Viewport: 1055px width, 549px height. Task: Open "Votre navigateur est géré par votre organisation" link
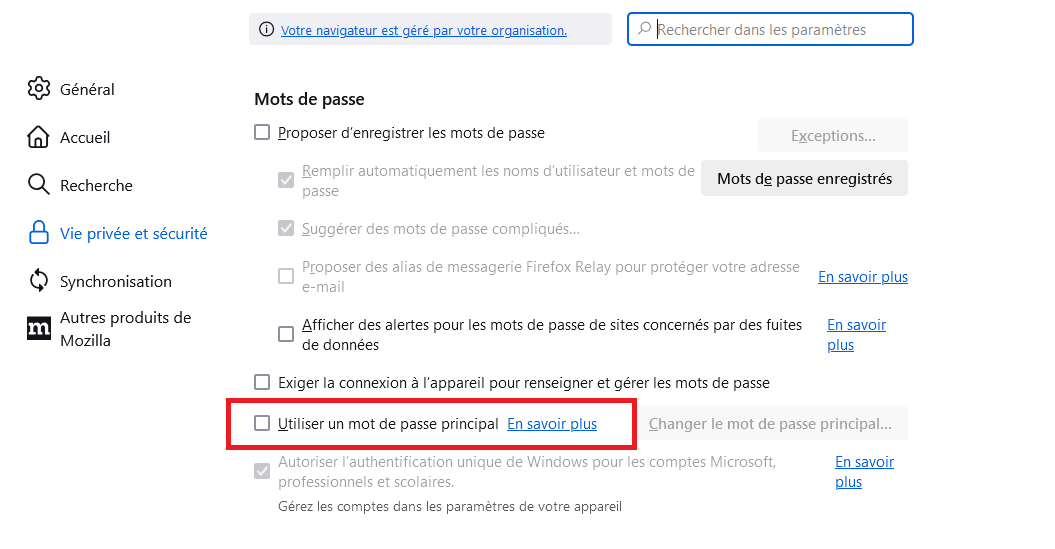tap(424, 30)
